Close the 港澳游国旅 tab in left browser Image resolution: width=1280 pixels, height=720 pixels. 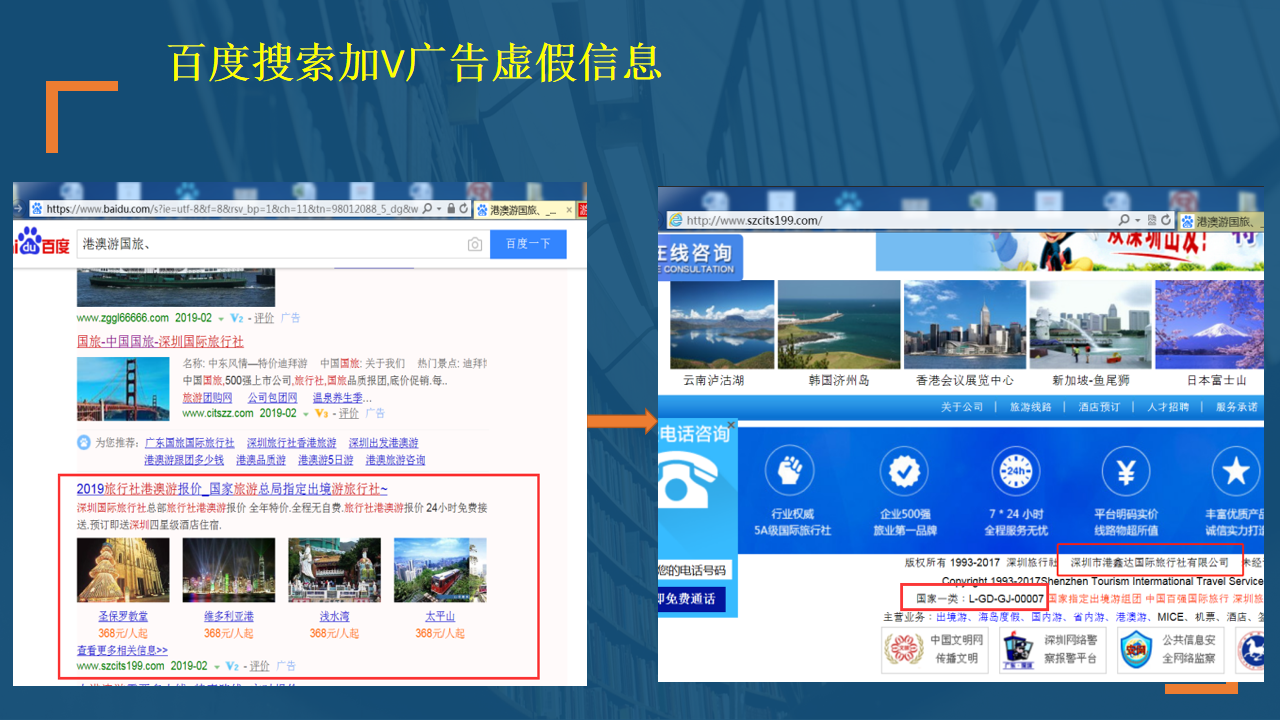(x=570, y=210)
